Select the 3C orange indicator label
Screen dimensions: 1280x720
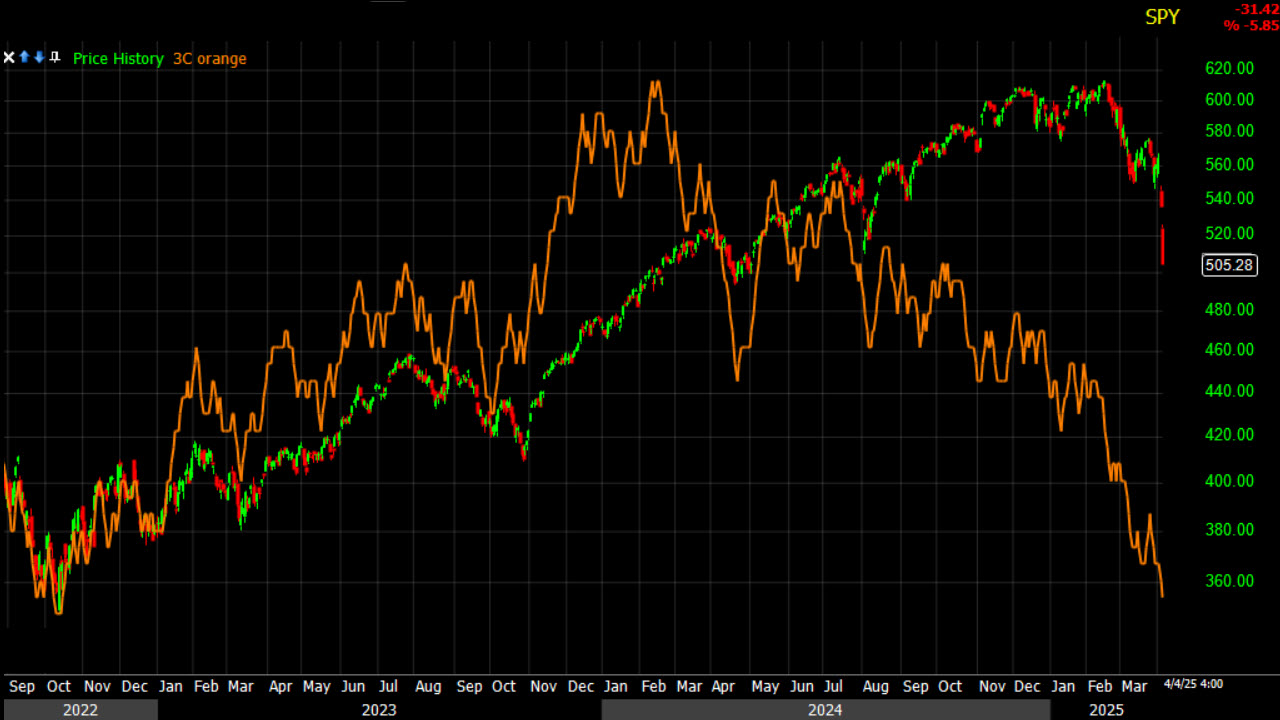tap(209, 59)
